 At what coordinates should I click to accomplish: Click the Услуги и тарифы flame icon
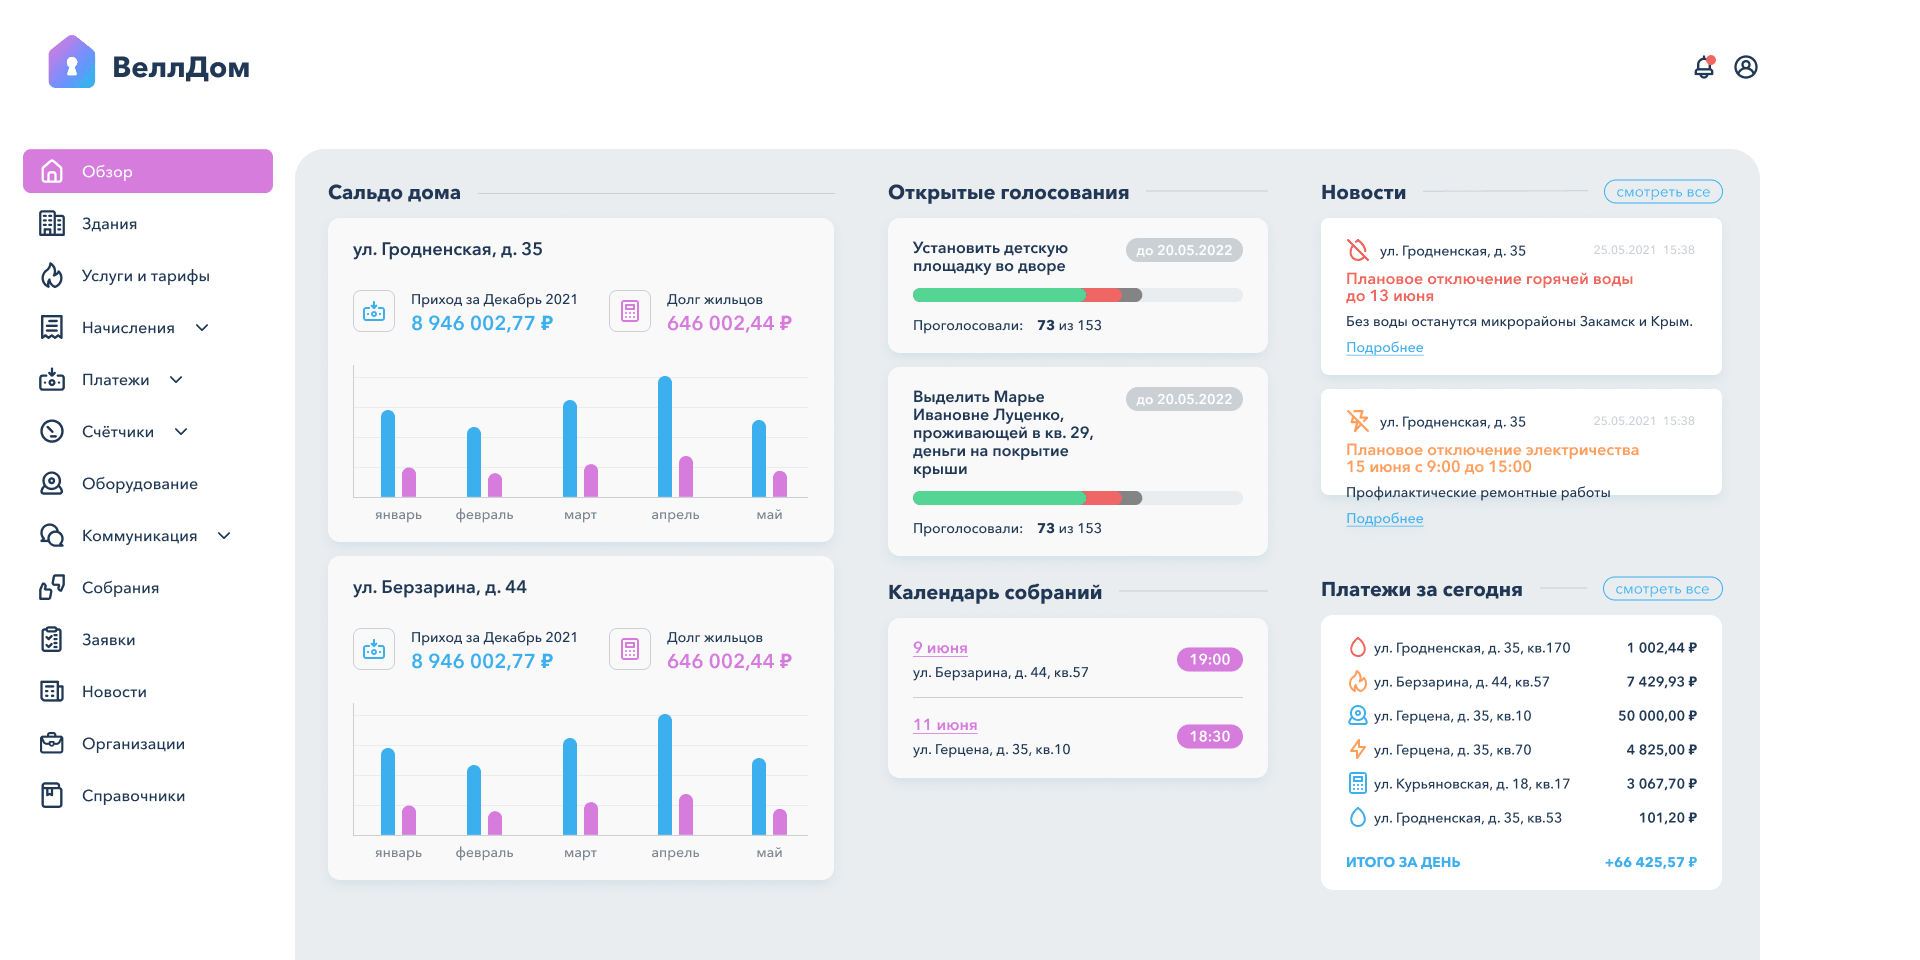coord(52,275)
